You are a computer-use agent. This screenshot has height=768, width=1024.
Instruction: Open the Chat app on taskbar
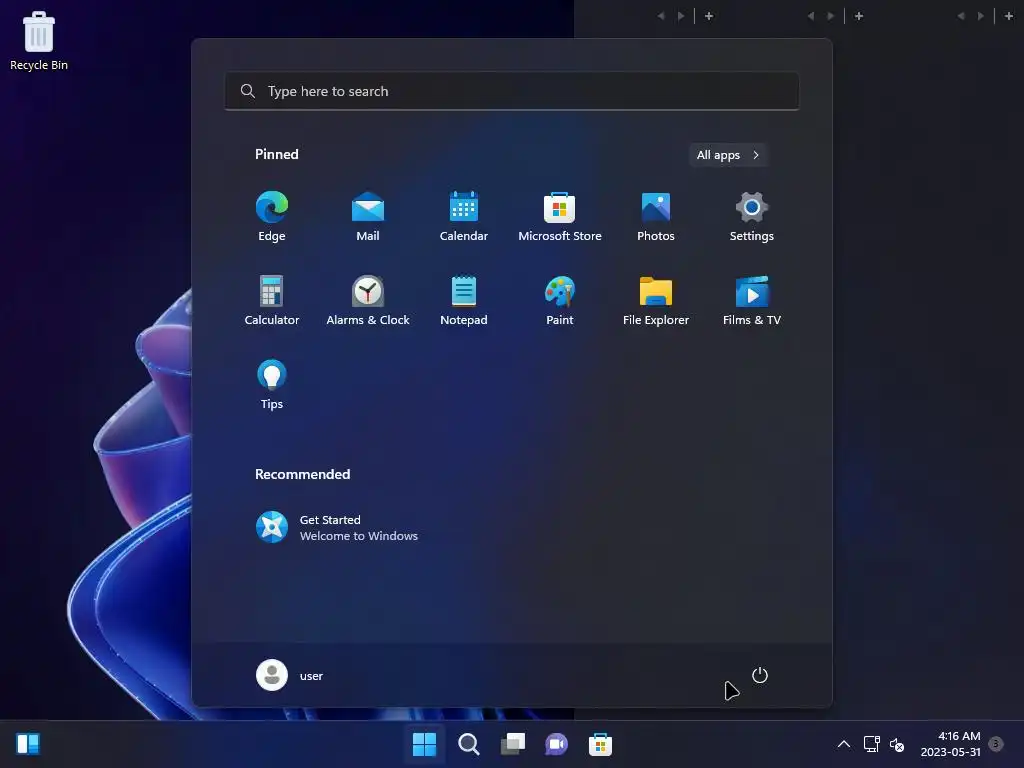pos(556,744)
